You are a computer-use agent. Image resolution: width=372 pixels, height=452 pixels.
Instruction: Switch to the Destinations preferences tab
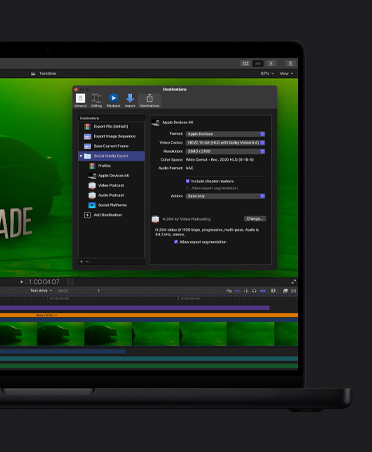coord(149,100)
